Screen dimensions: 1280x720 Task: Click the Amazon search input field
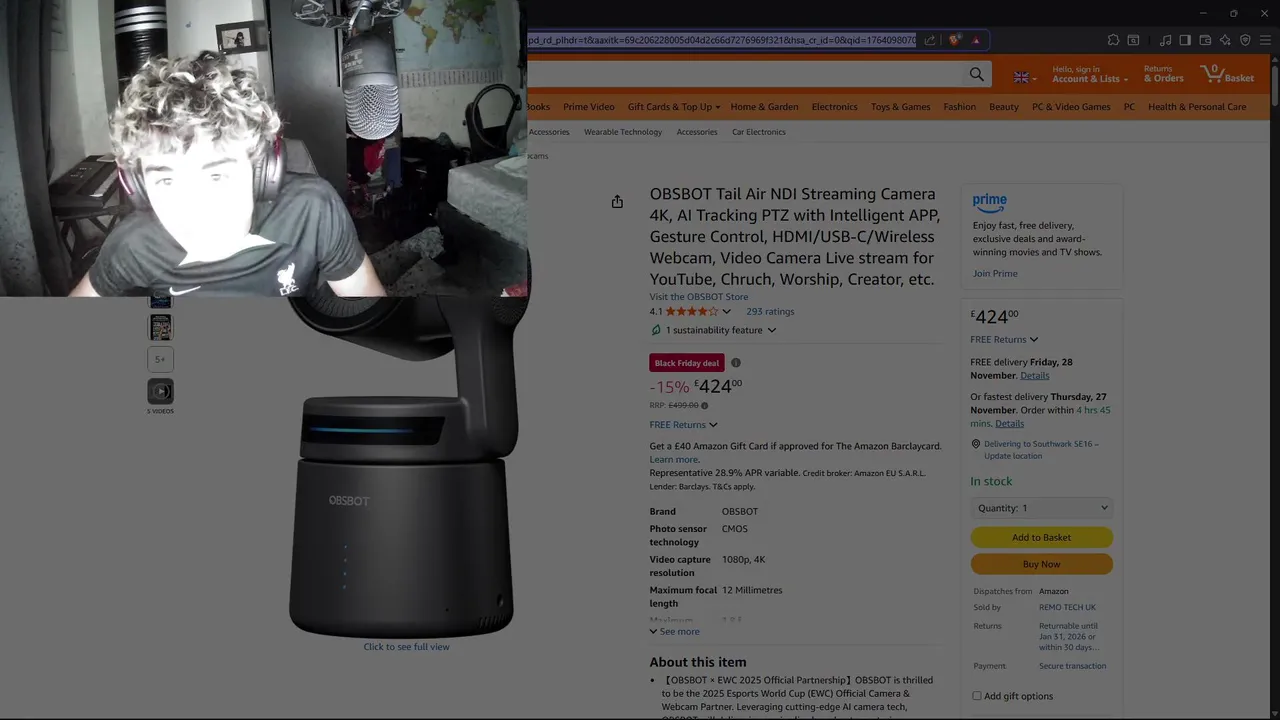(746, 75)
